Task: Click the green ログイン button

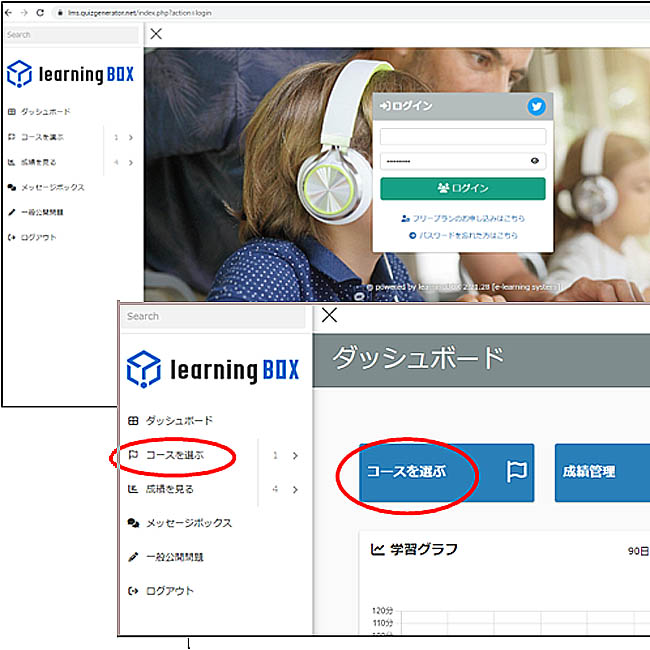Action: 463,189
